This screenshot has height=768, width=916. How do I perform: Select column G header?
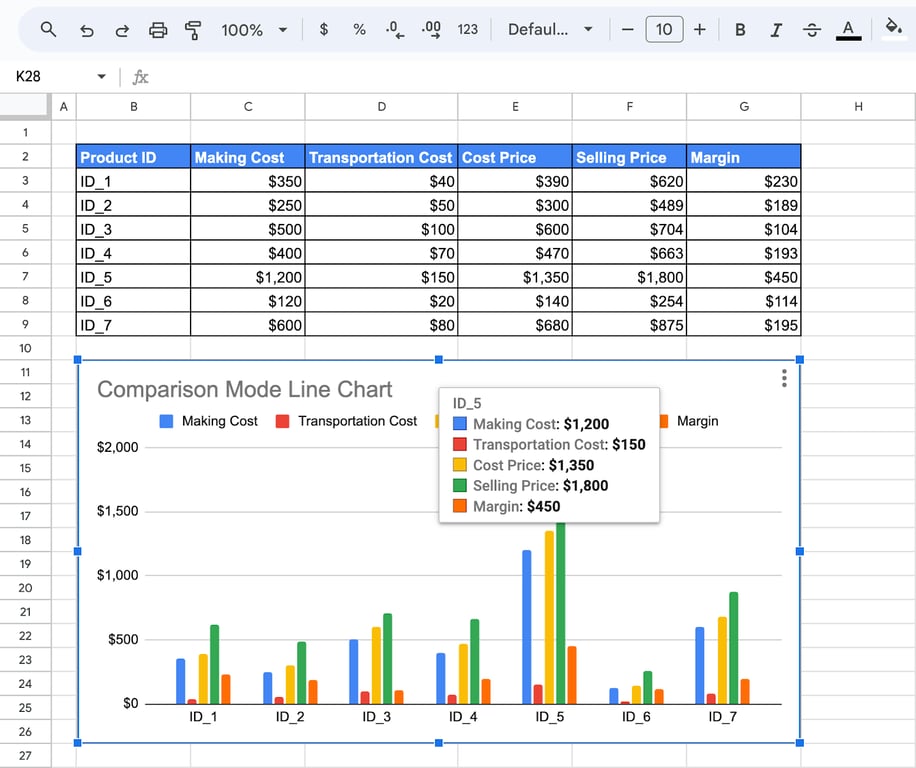coord(744,106)
